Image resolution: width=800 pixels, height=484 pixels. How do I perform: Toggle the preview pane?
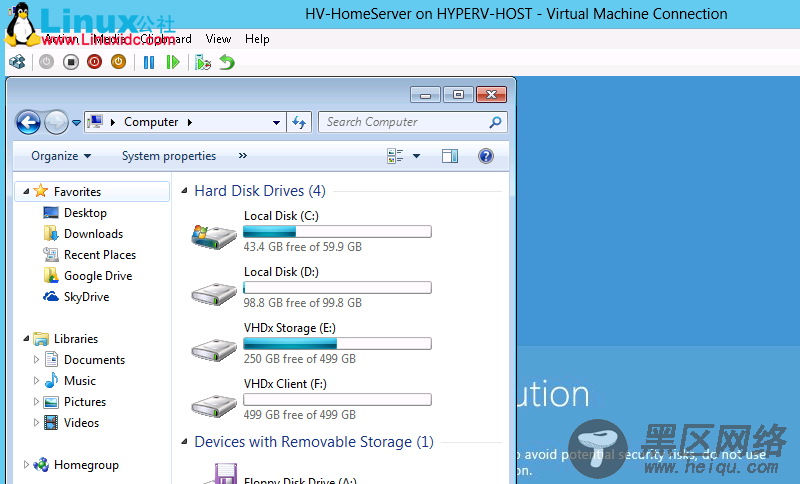coord(450,156)
